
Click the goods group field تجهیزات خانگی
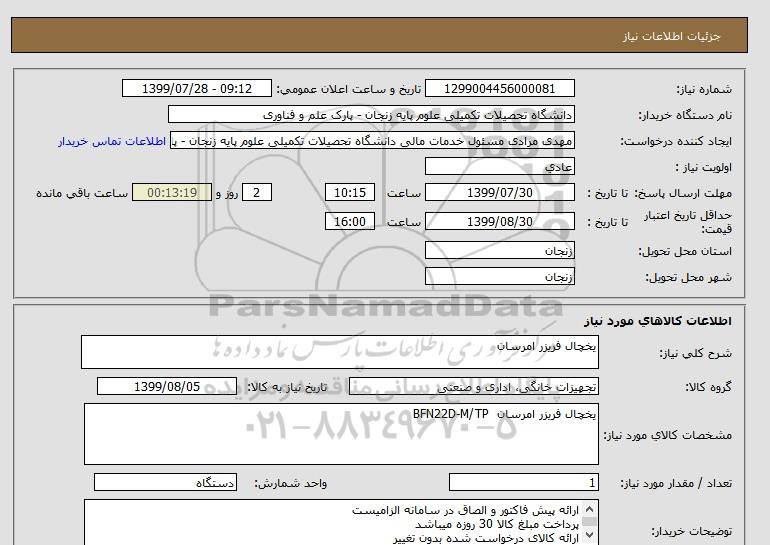[474, 386]
